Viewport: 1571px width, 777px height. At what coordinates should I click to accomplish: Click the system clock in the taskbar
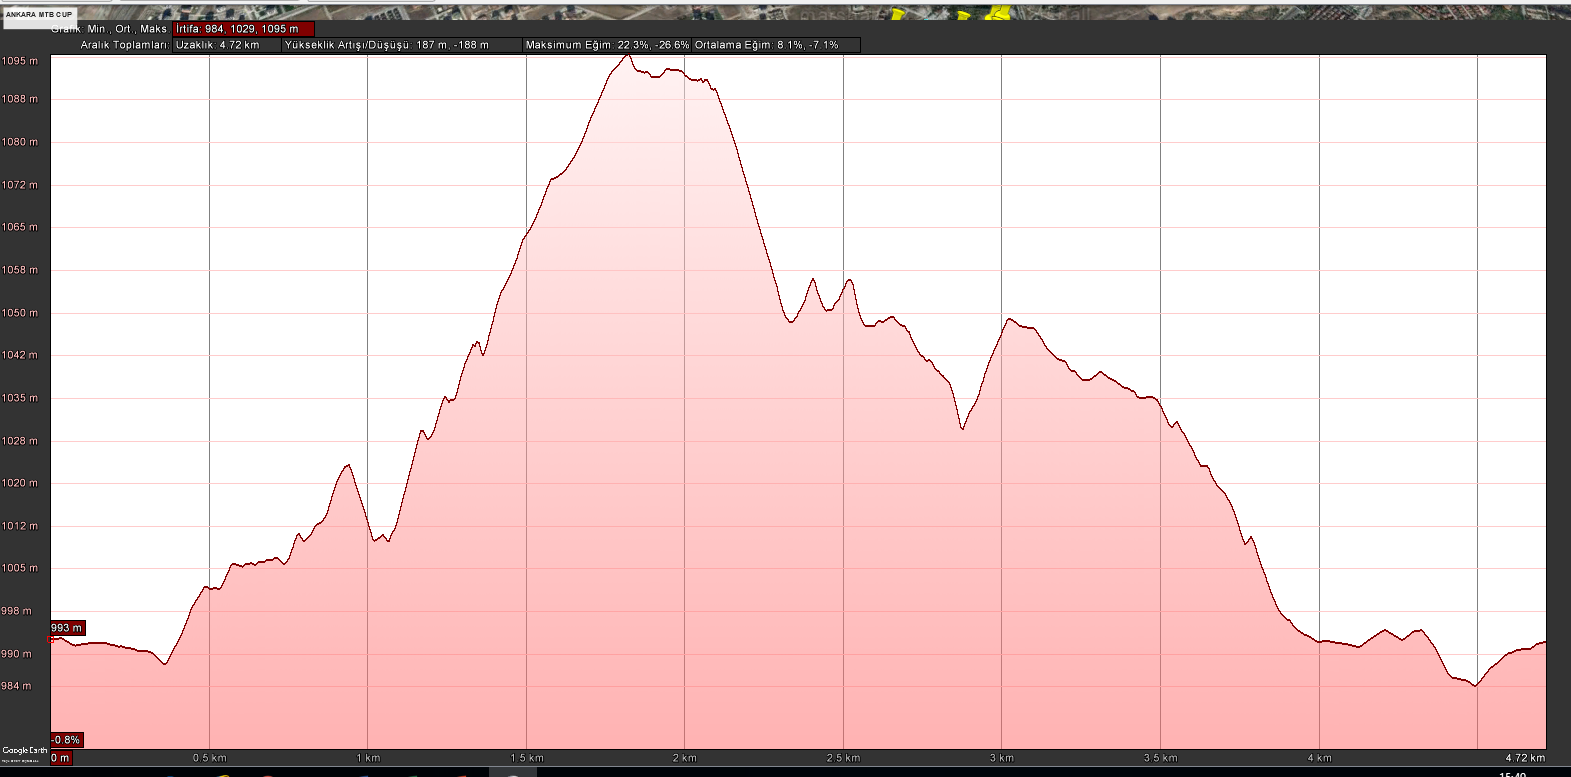(x=1512, y=774)
